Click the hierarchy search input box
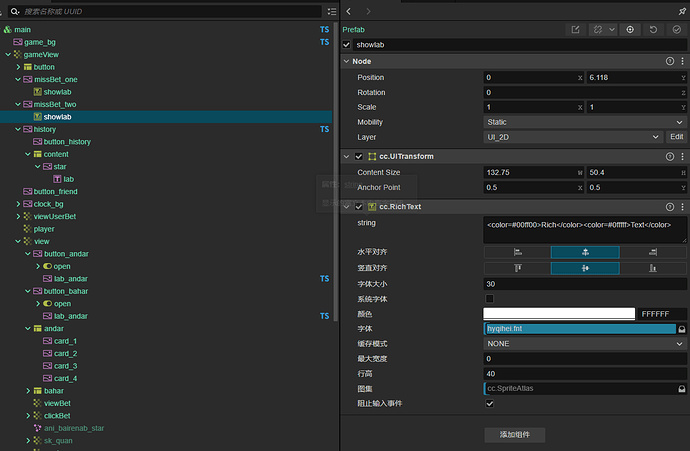The width and height of the screenshot is (690, 451). tap(165, 11)
